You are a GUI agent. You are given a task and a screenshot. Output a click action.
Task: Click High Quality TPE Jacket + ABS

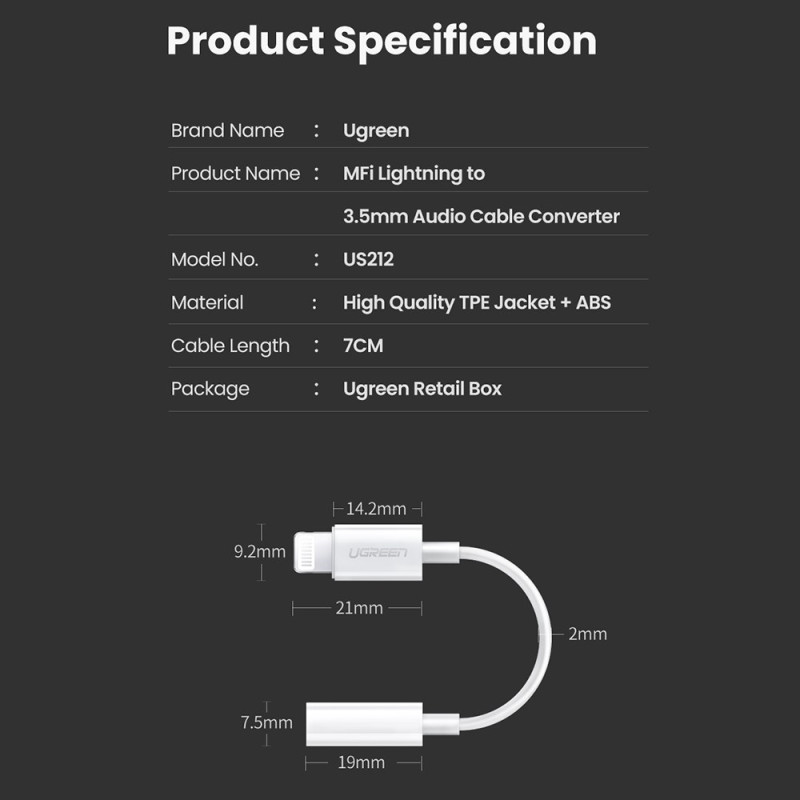pos(476,302)
